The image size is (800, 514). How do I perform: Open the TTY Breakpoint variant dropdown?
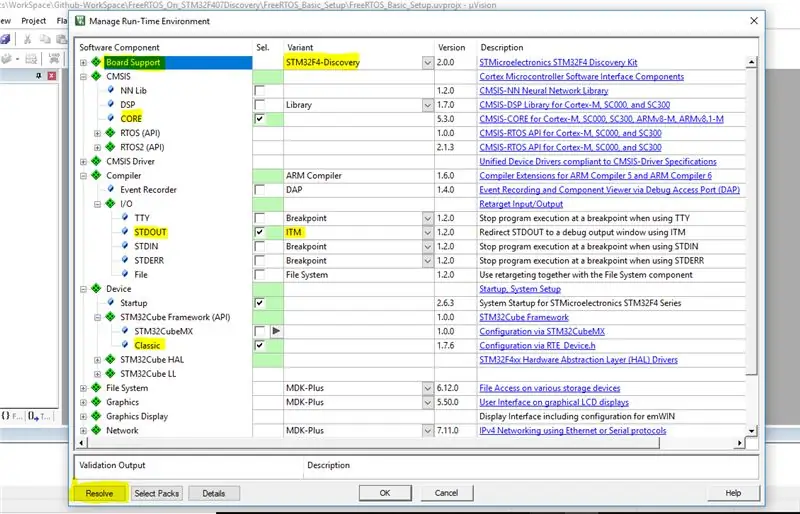pos(428,218)
